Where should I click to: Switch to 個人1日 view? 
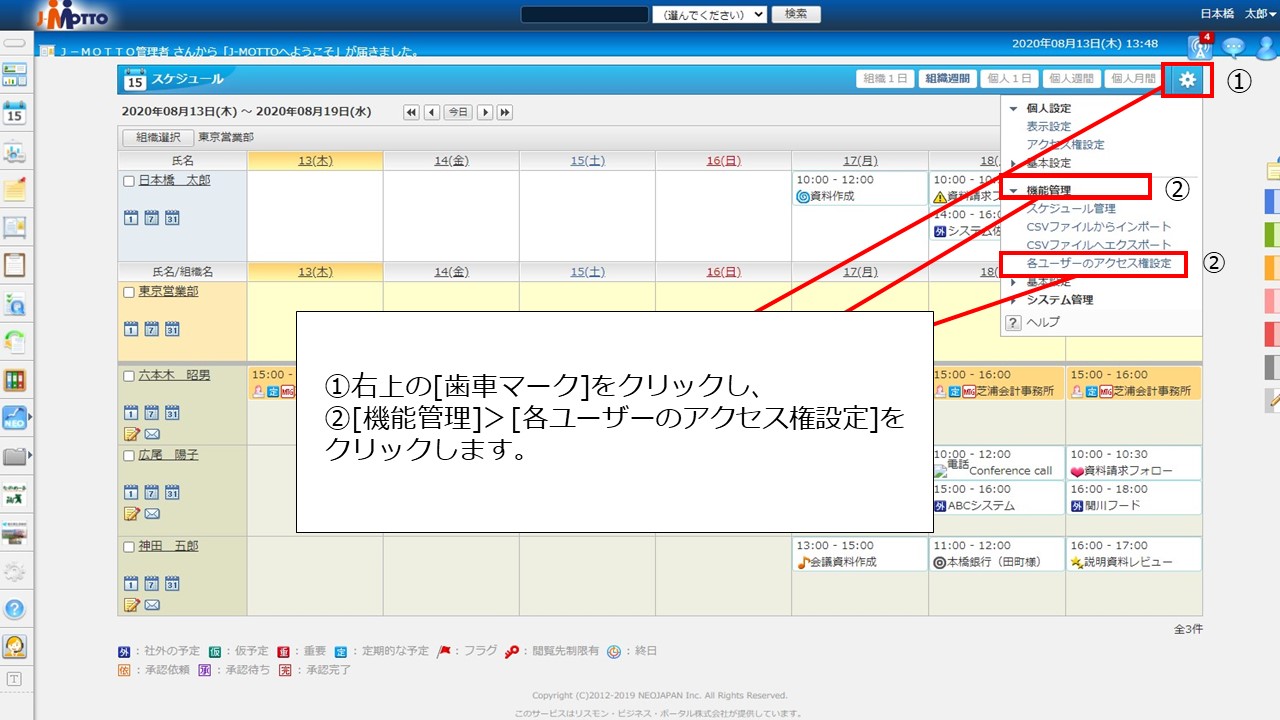click(1009, 79)
